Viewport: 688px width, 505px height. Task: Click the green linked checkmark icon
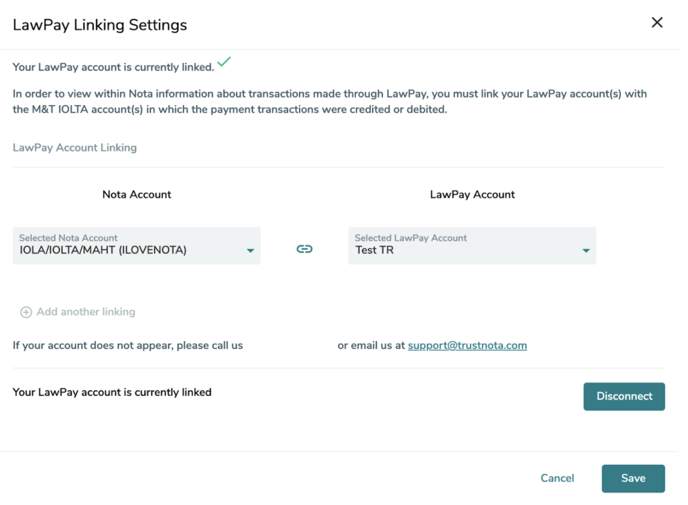224,62
